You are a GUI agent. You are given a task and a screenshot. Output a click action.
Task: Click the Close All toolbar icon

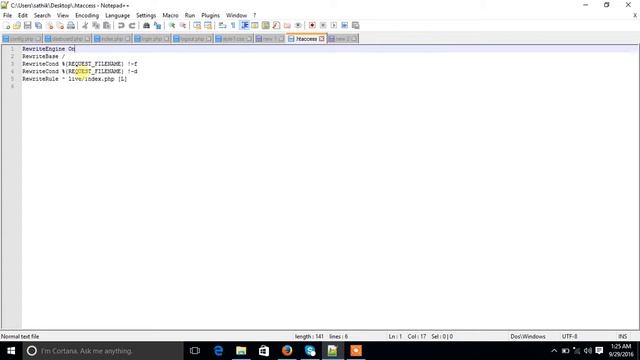click(60, 25)
